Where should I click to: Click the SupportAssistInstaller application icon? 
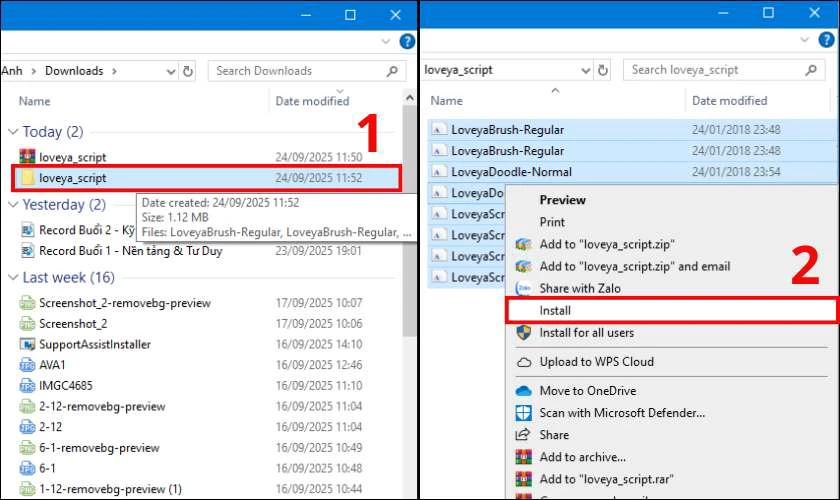click(27, 344)
